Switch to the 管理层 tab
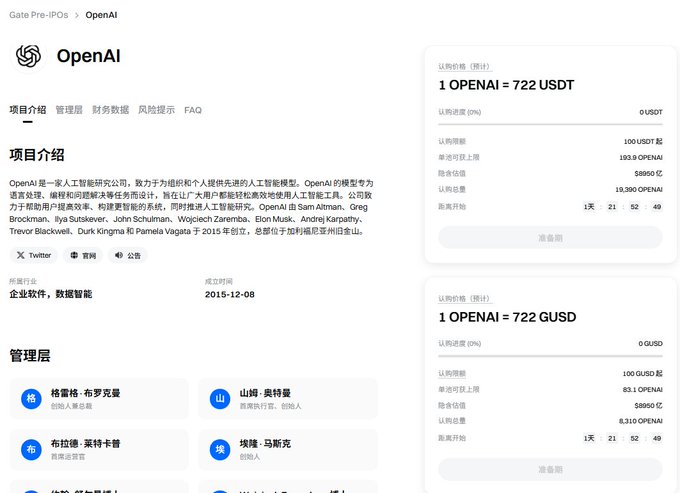 point(69,110)
